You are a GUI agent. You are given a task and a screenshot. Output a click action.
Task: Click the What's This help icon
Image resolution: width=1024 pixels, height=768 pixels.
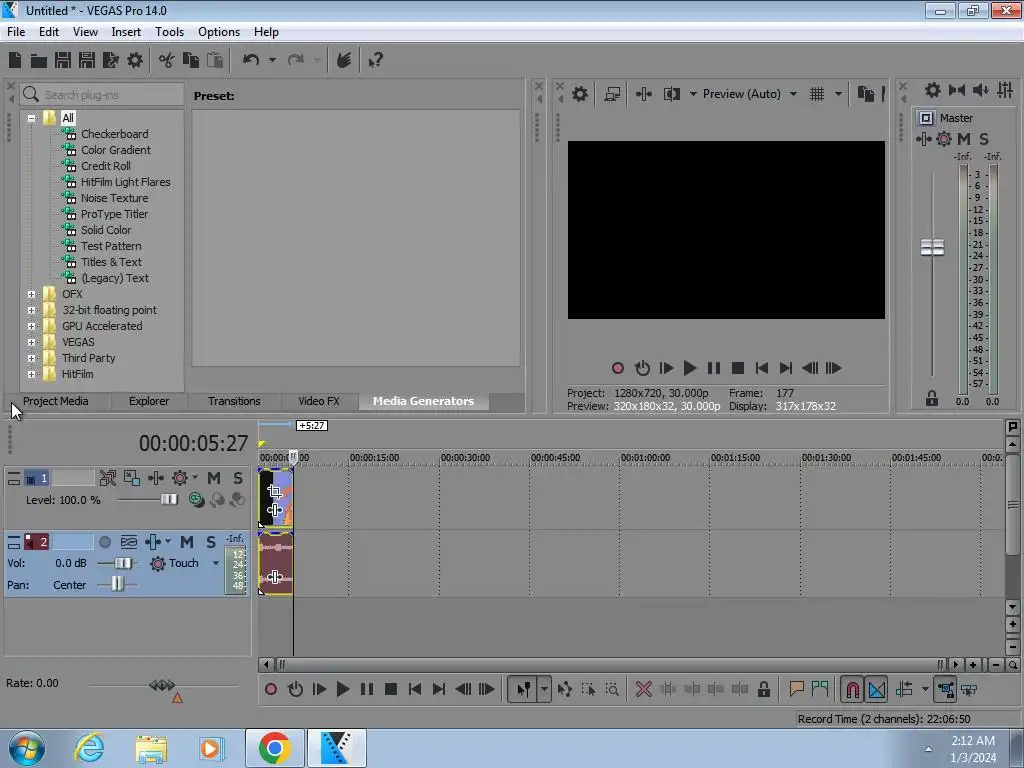(x=375, y=61)
